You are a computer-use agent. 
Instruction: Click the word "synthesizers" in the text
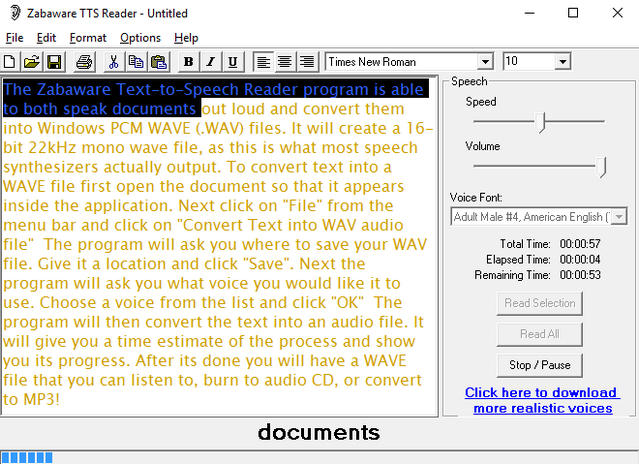(51, 167)
